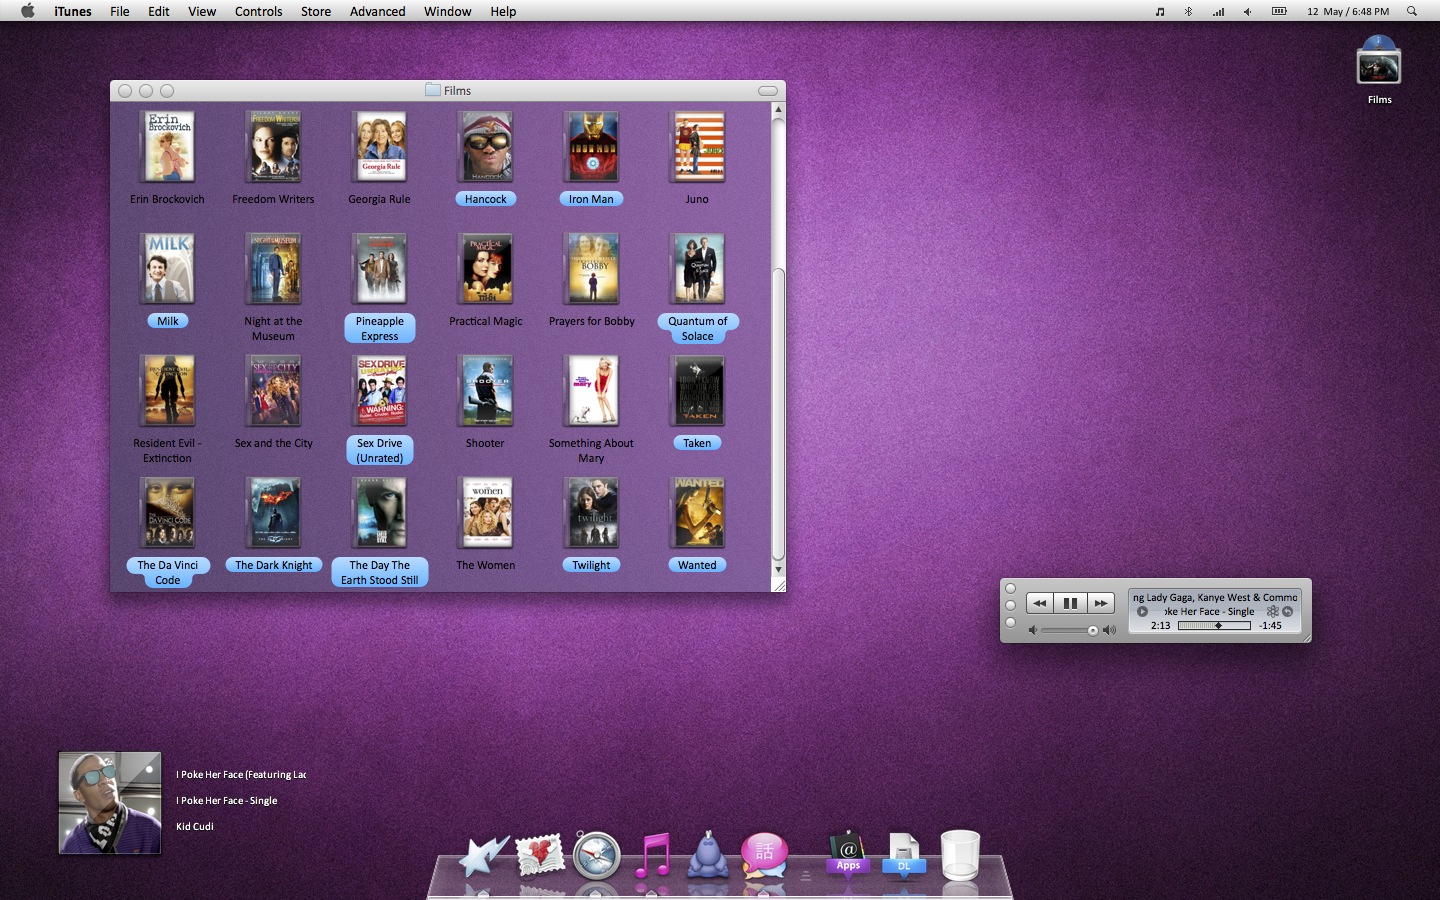Open the music note menu extra

click(x=1160, y=11)
